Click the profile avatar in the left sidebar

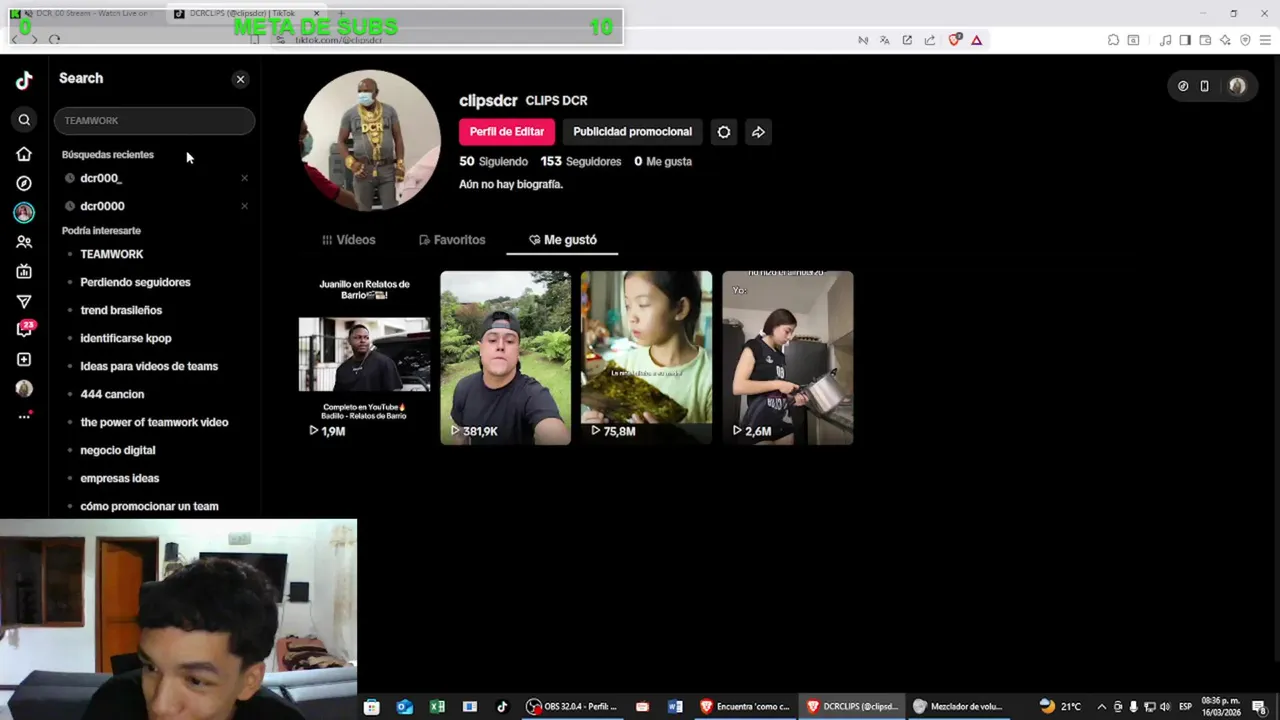[x=24, y=388]
